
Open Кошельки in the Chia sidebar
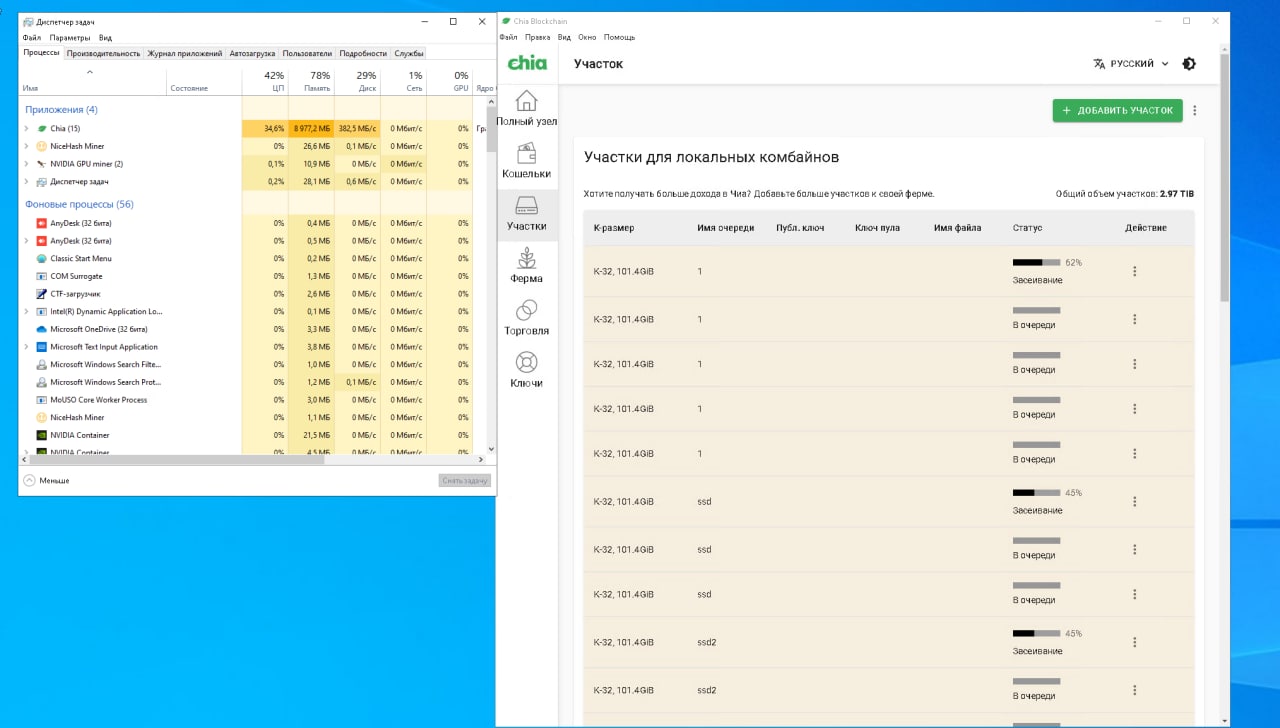pos(526,160)
